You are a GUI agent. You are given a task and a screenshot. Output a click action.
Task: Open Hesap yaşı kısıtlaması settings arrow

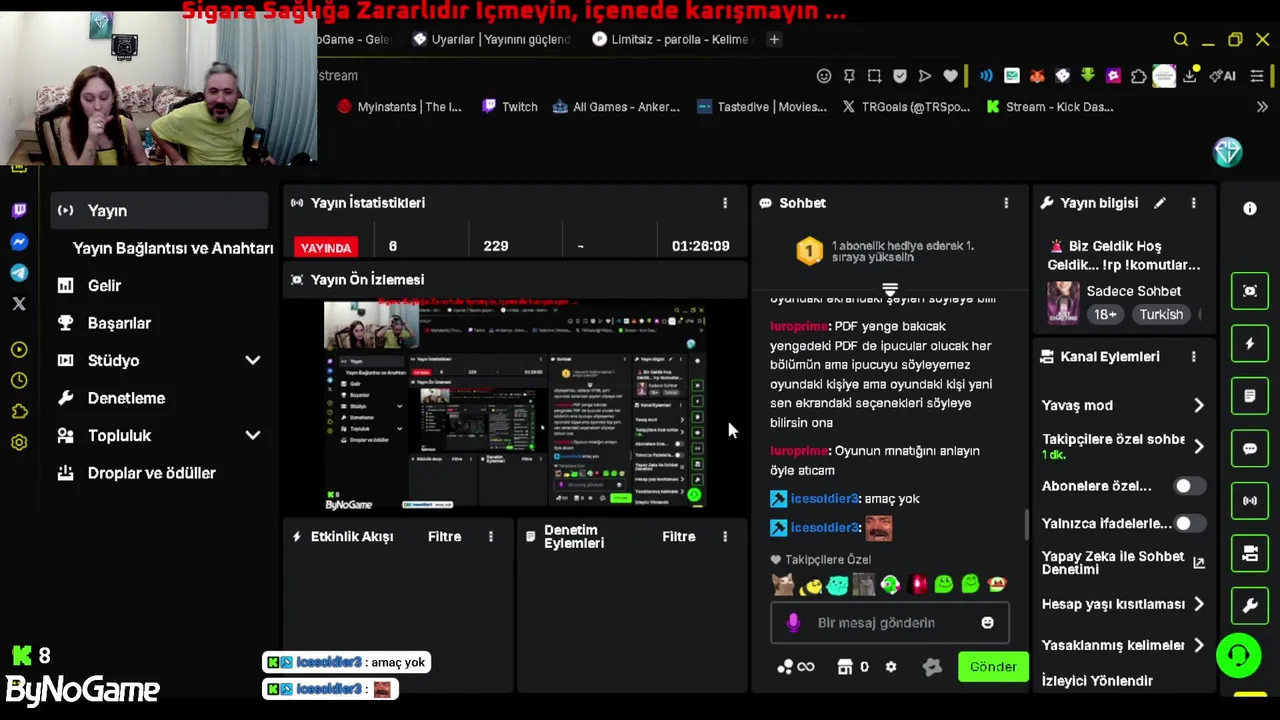tap(1199, 605)
